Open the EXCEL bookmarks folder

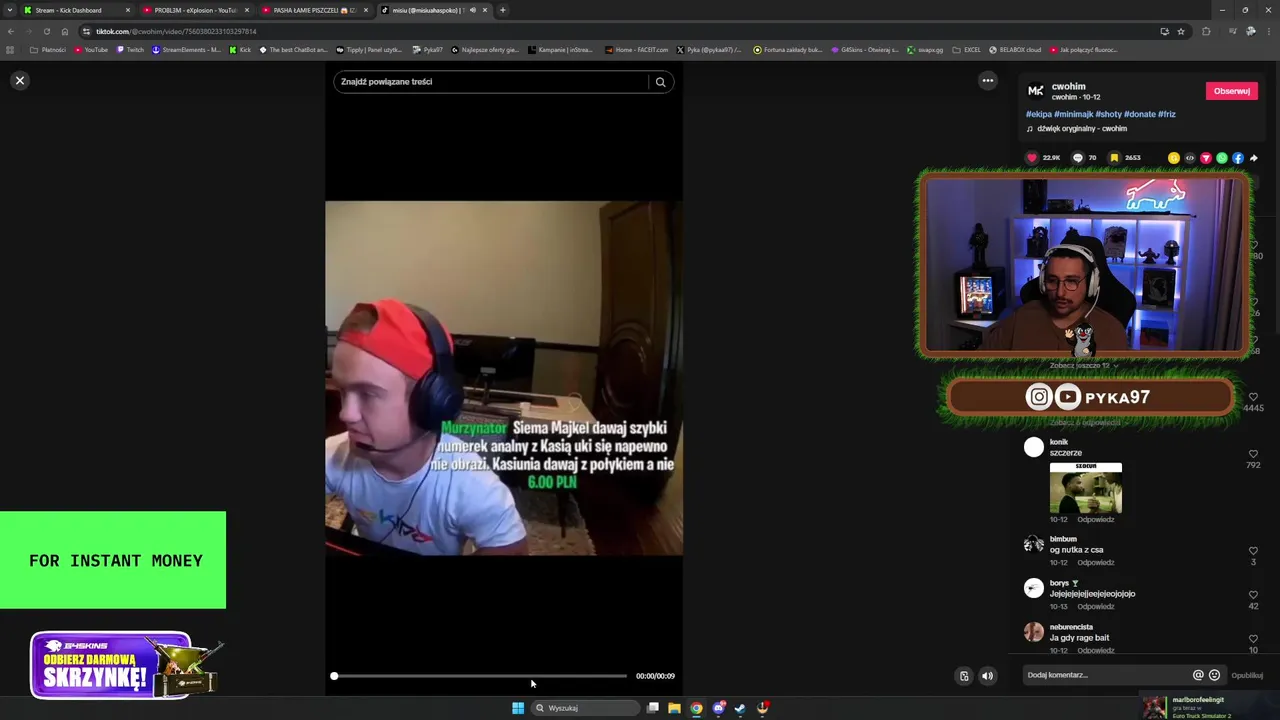point(966,49)
